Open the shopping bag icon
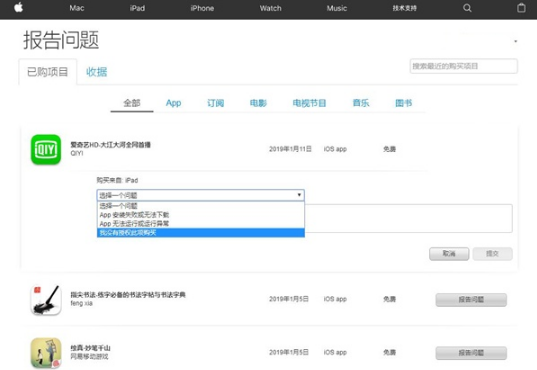The width and height of the screenshot is (537, 370). (x=521, y=8)
